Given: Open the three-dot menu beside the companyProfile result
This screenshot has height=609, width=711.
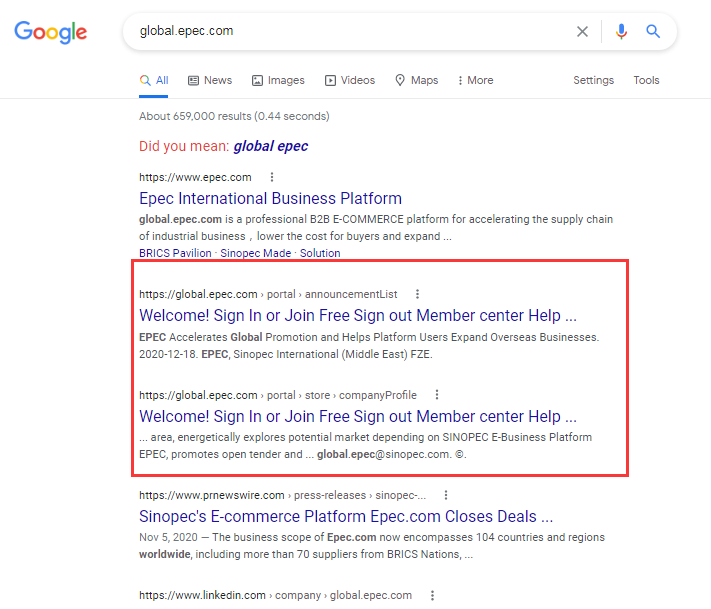Looking at the screenshot, I should tap(437, 395).
